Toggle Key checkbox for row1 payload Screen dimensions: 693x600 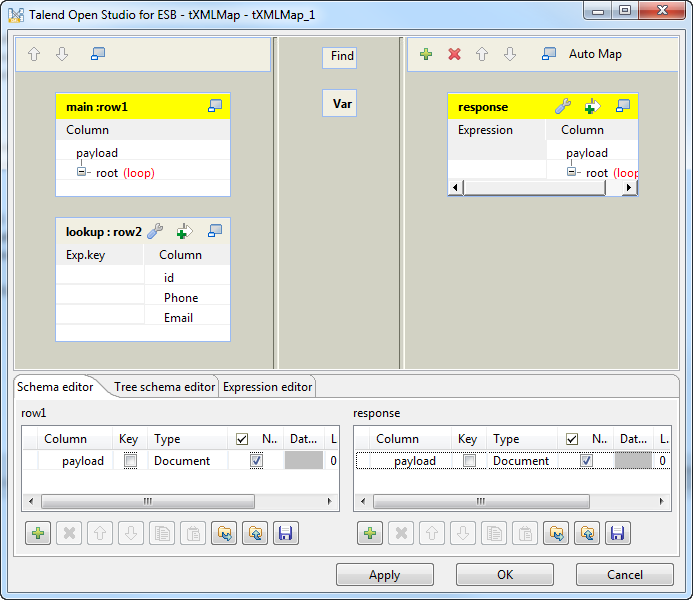130,461
